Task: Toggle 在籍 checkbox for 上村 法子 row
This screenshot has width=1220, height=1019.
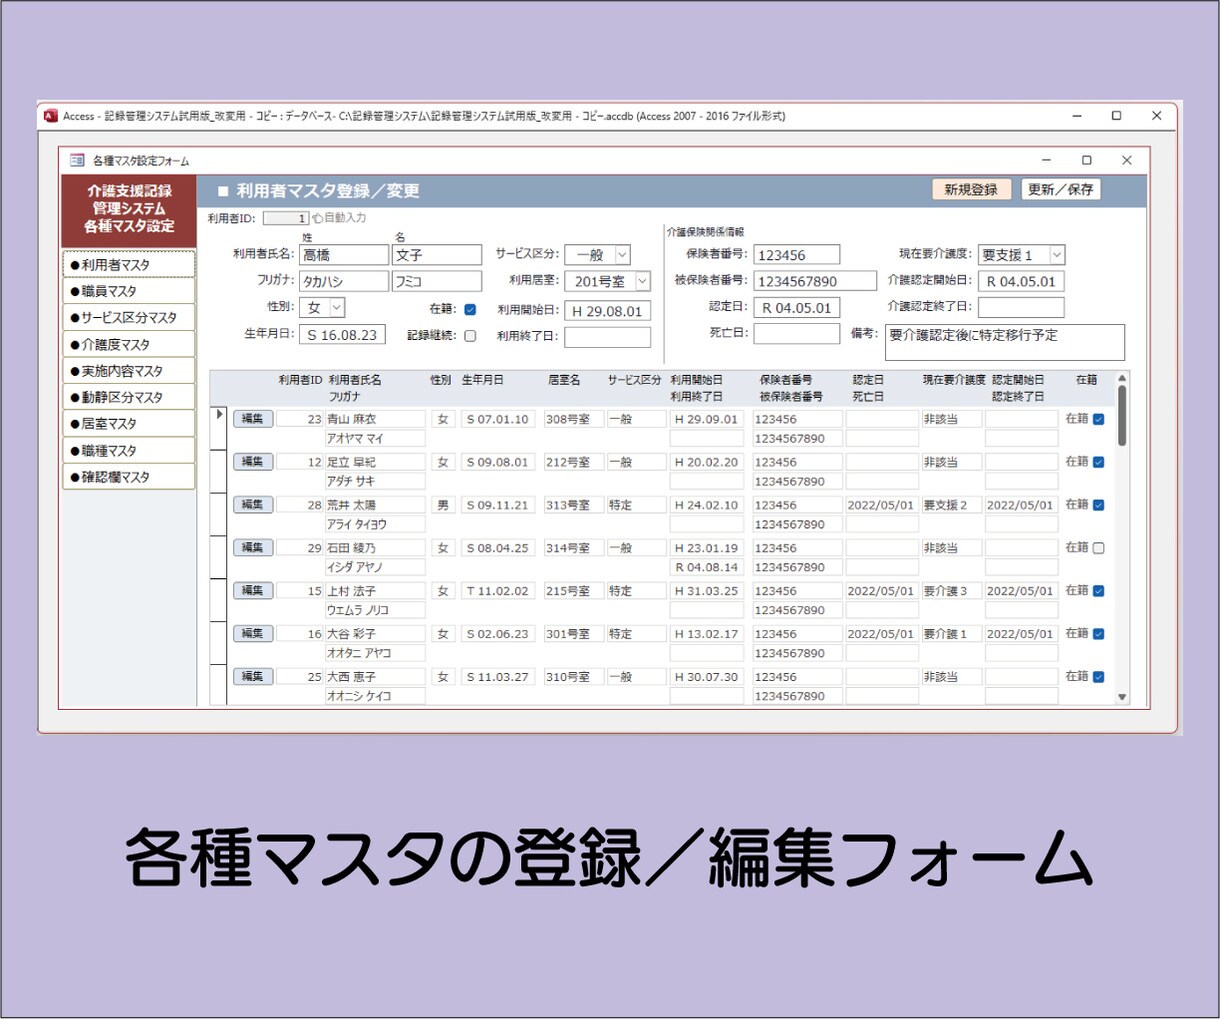Action: [x=1099, y=591]
